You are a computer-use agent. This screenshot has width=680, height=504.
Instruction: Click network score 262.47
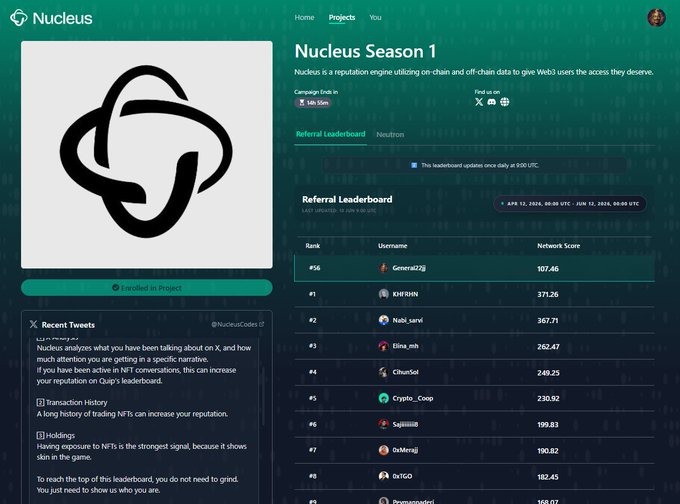tap(548, 347)
